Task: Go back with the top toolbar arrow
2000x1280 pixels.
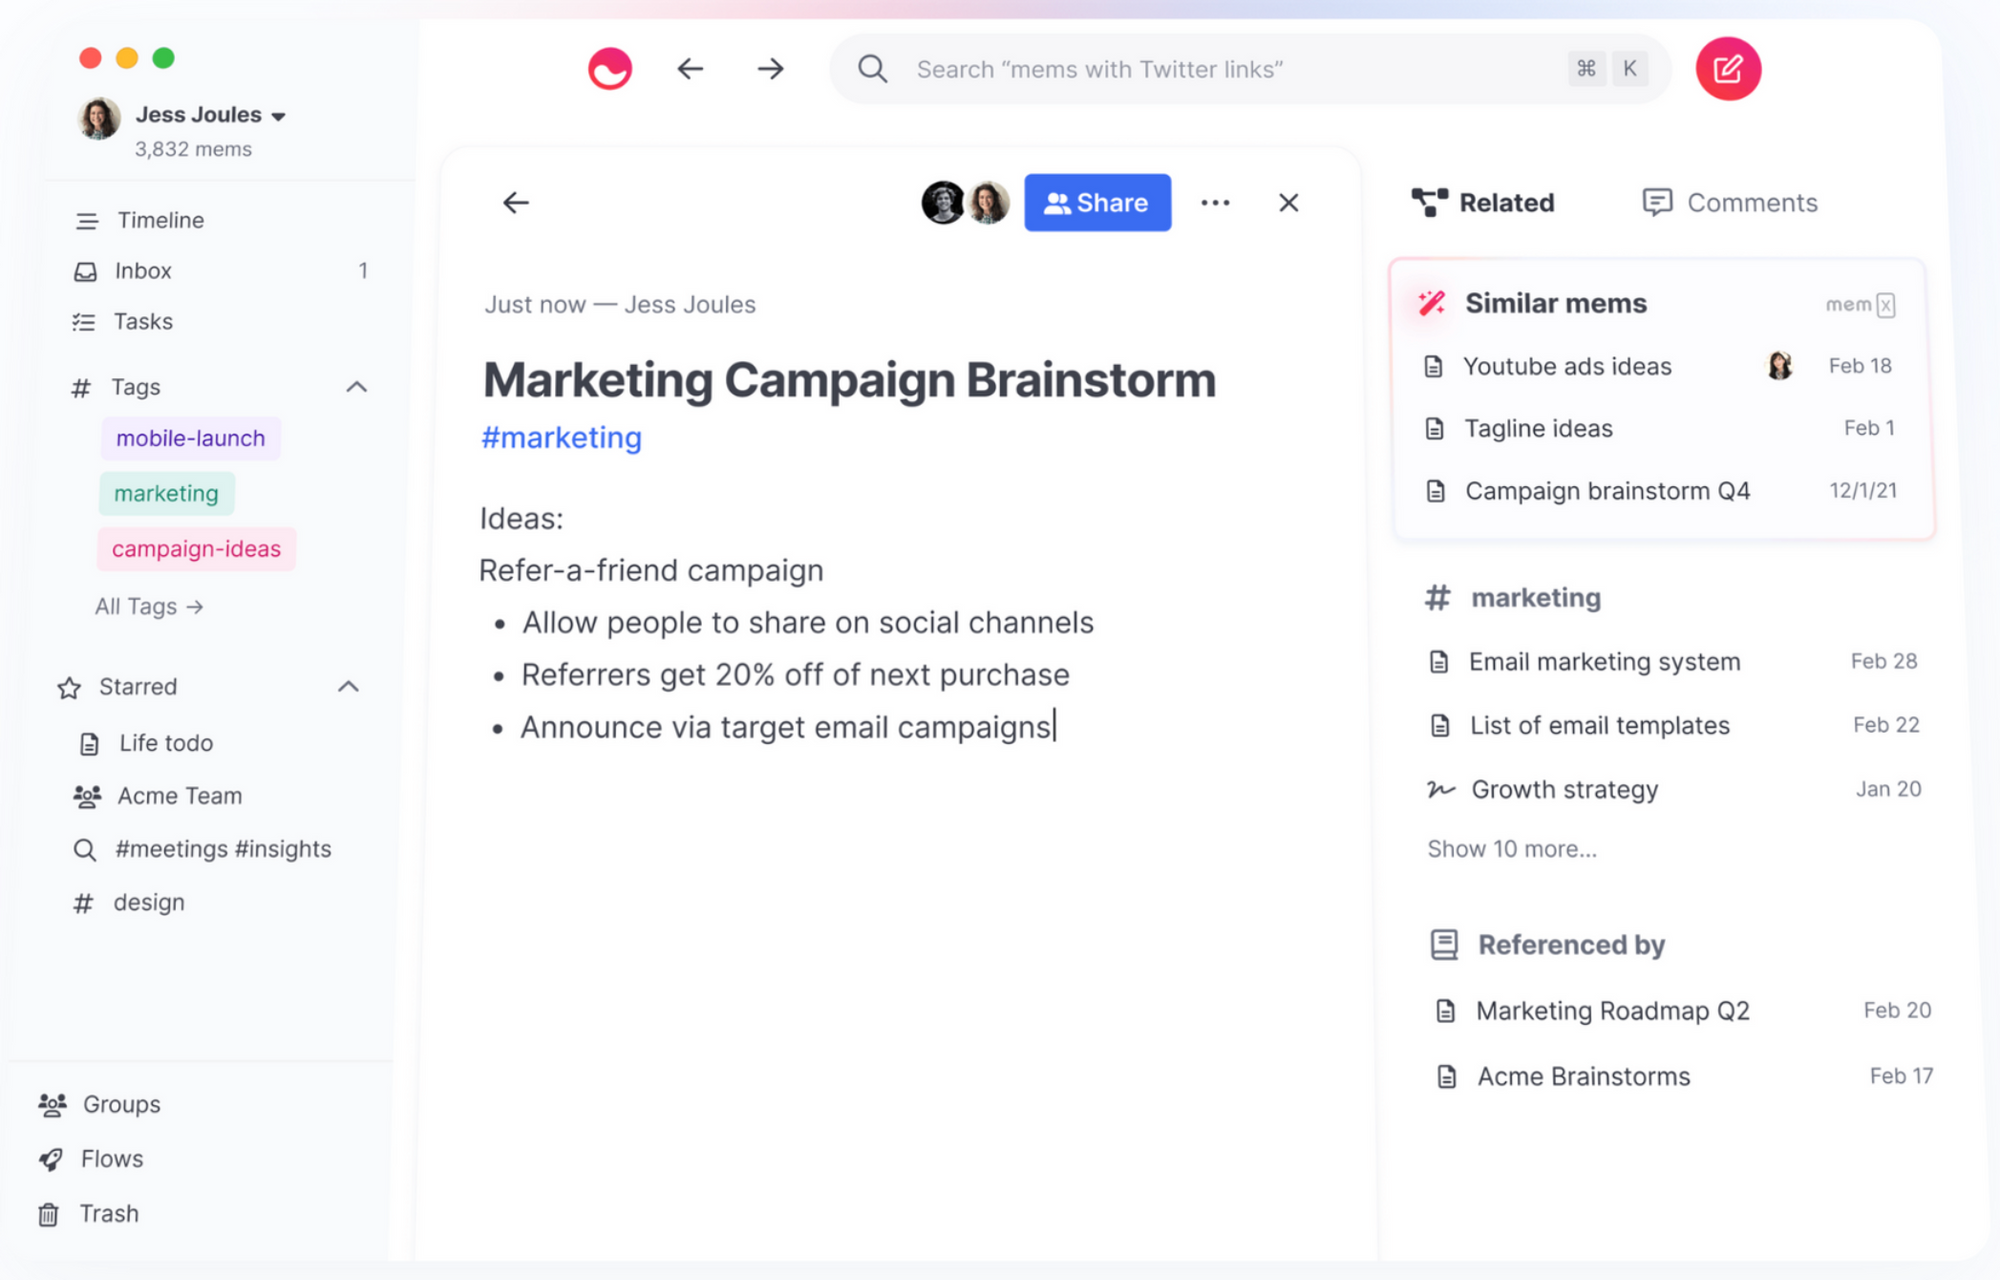Action: click(690, 69)
